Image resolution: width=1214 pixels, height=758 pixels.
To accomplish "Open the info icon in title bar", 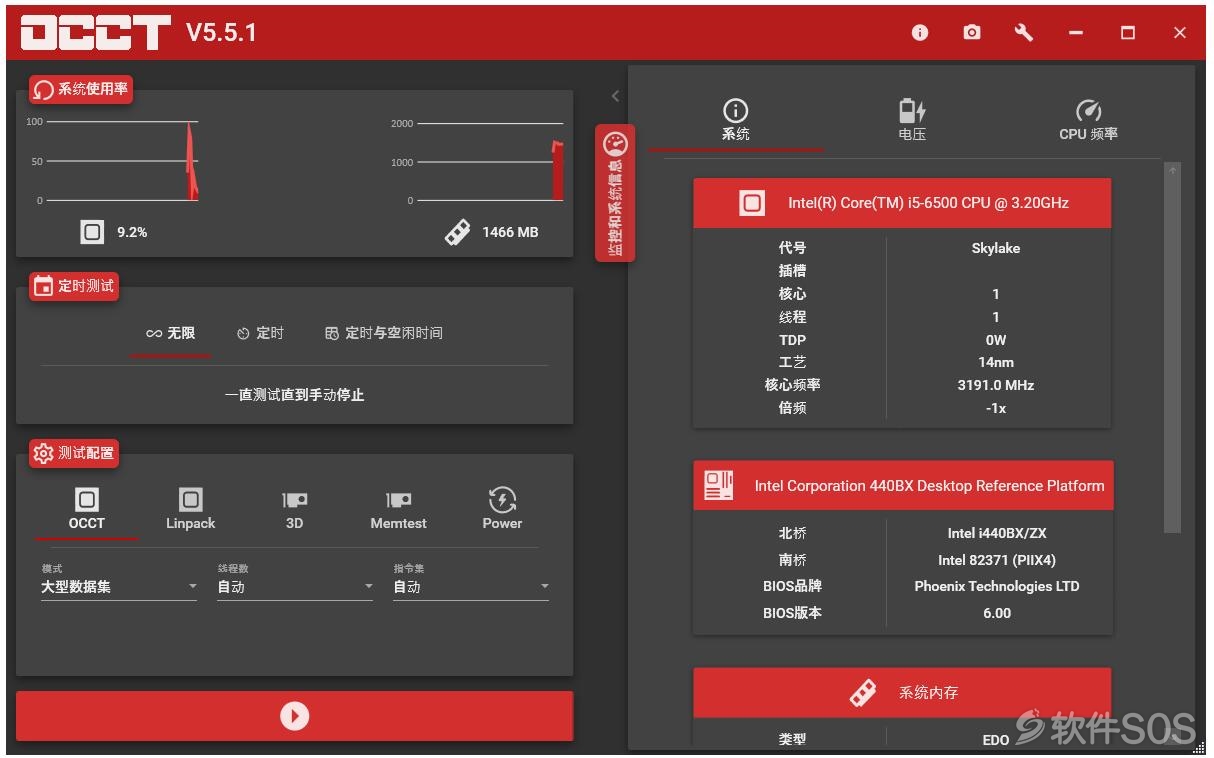I will pos(920,33).
